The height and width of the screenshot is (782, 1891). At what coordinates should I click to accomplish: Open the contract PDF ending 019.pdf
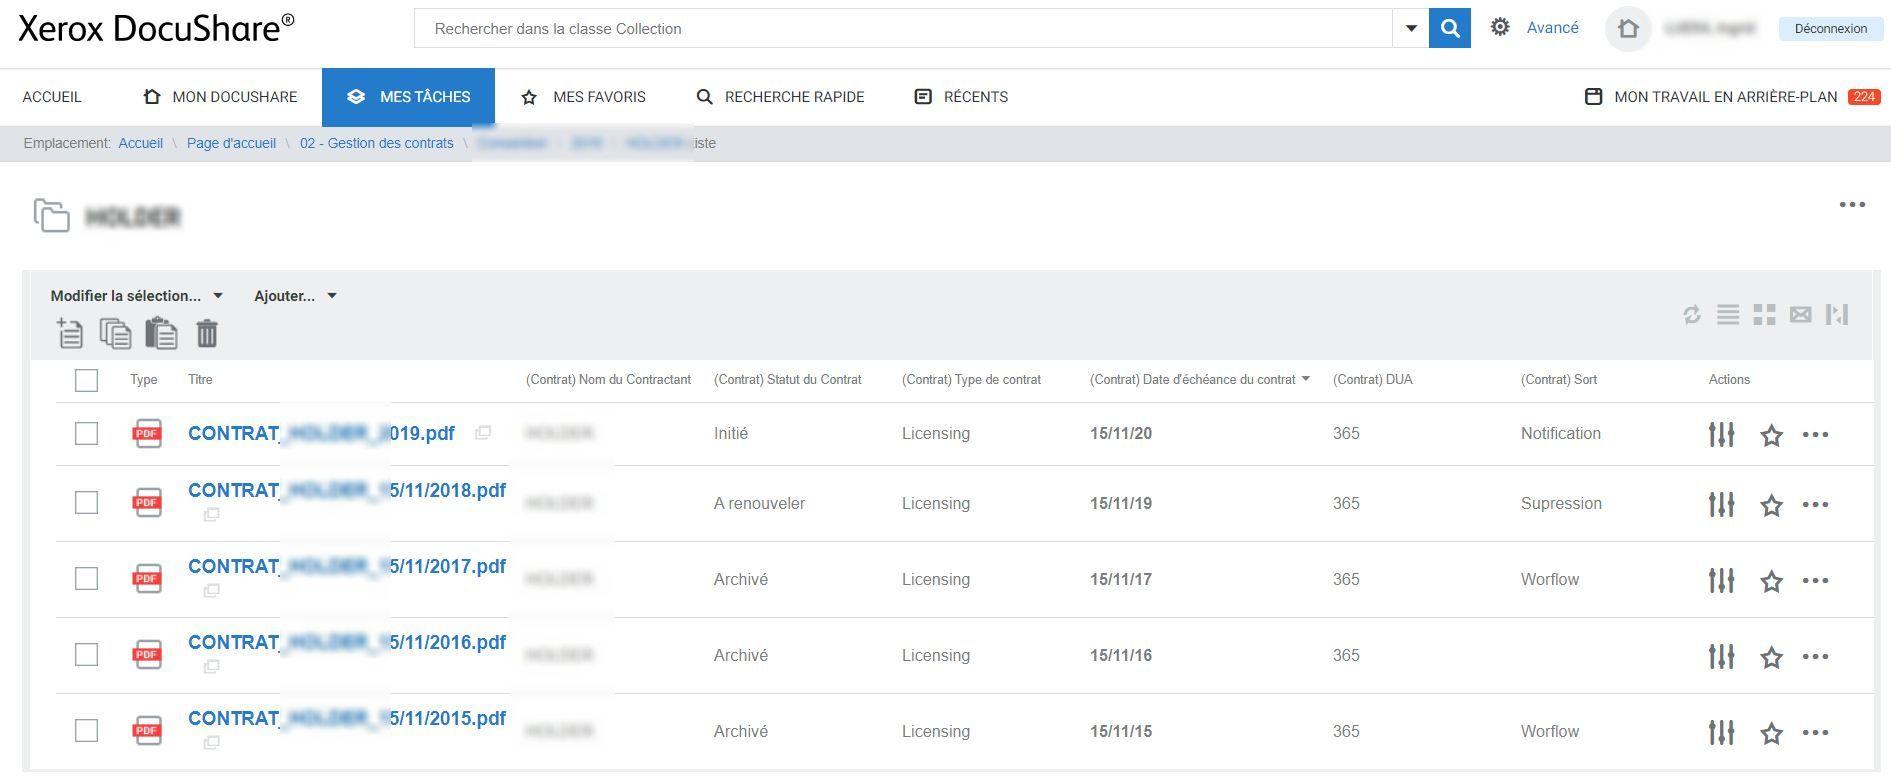tap(321, 433)
